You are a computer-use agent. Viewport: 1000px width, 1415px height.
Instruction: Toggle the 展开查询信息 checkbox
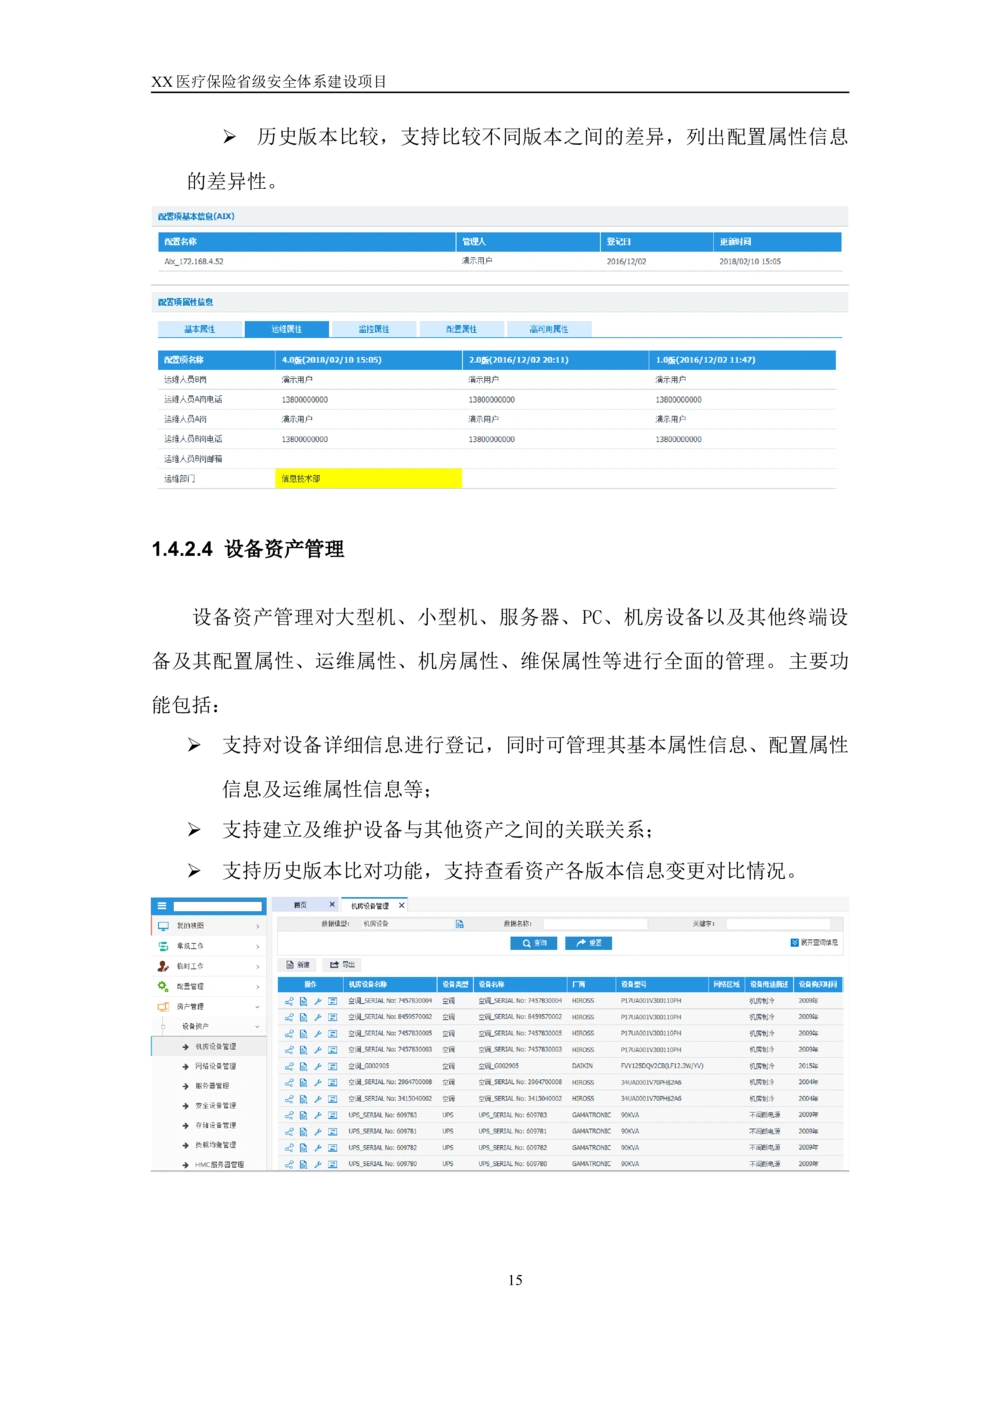coord(795,943)
